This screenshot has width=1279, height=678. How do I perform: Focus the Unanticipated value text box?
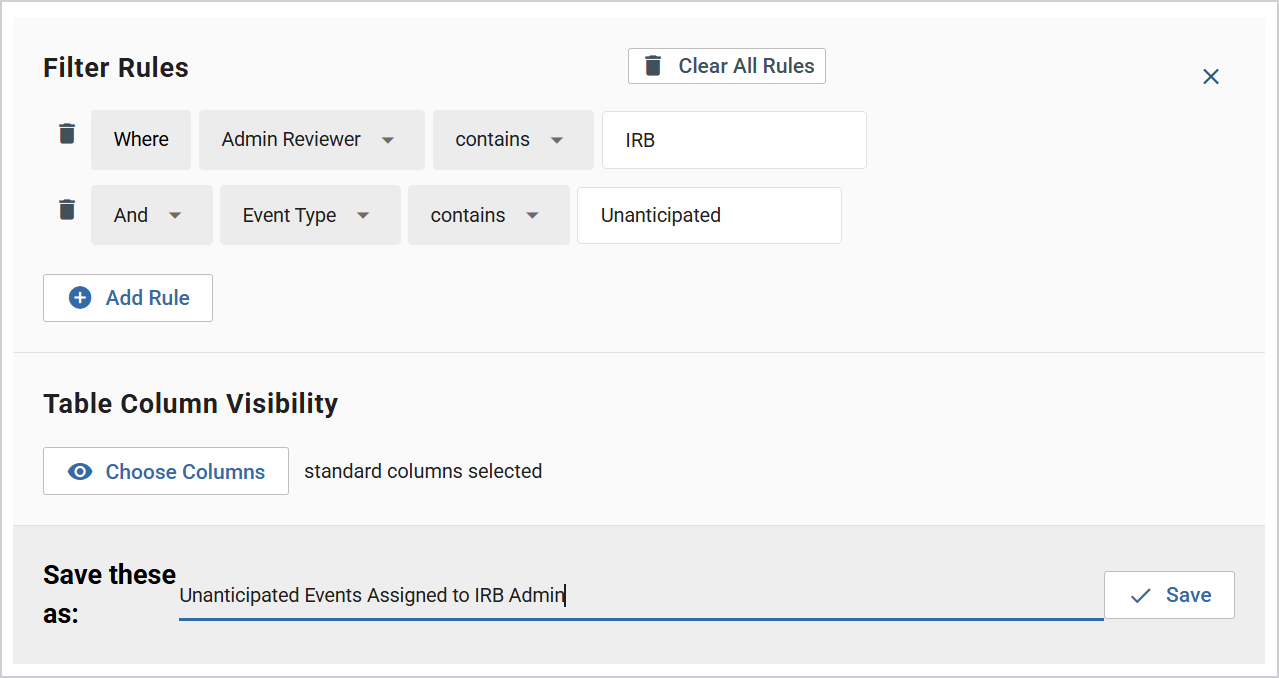(x=708, y=215)
